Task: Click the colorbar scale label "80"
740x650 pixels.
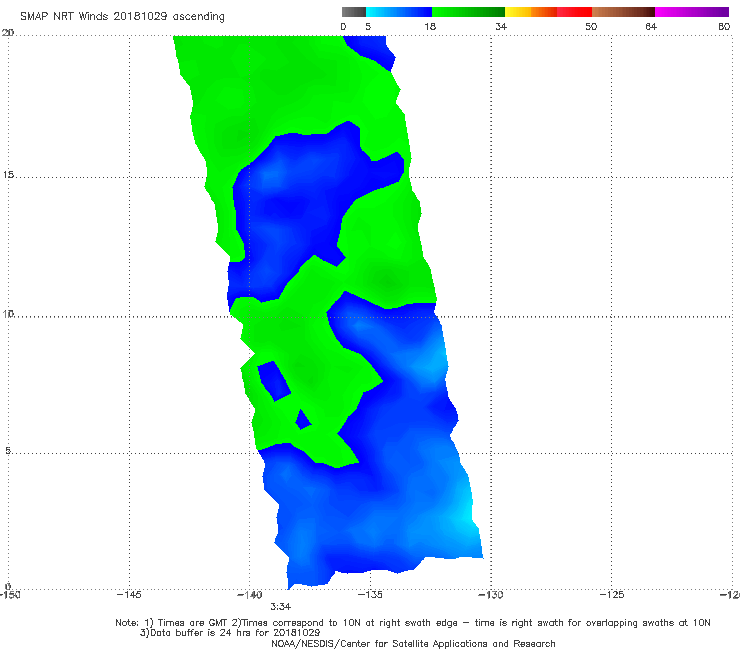Action: [x=724, y=27]
